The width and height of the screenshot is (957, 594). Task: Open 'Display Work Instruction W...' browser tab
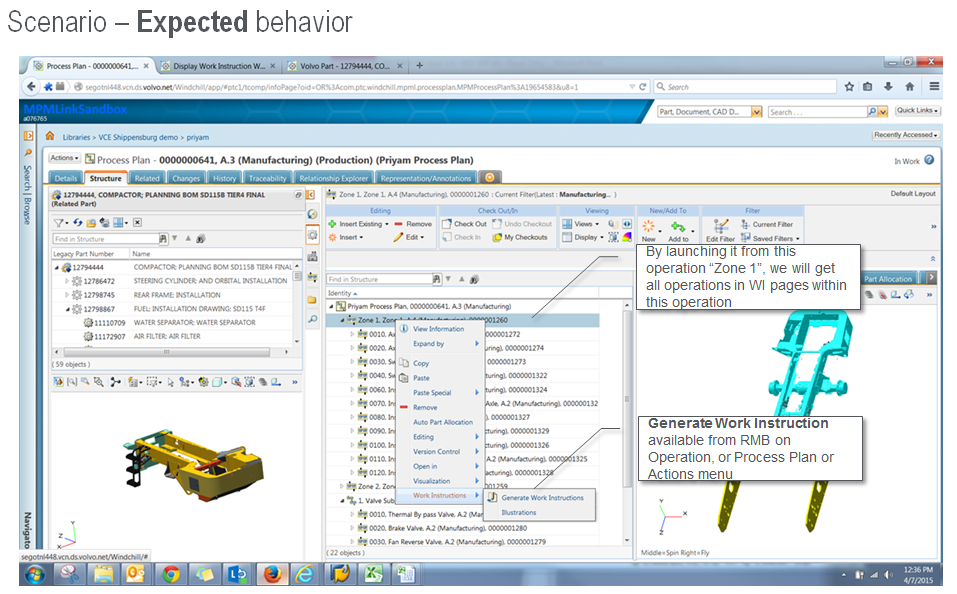point(218,66)
